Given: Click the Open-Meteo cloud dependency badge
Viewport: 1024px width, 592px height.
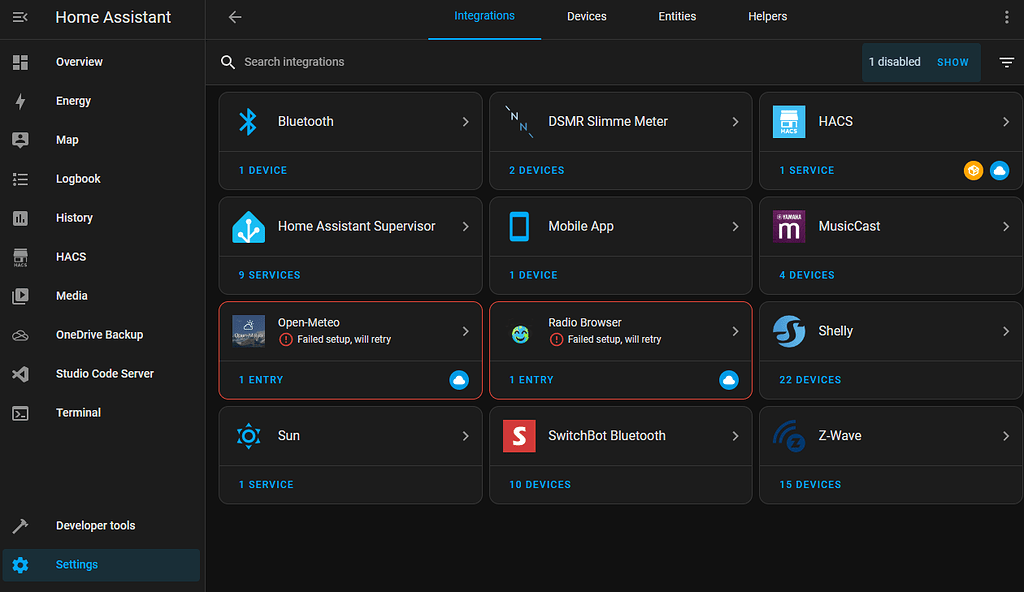Looking at the screenshot, I should click(459, 380).
